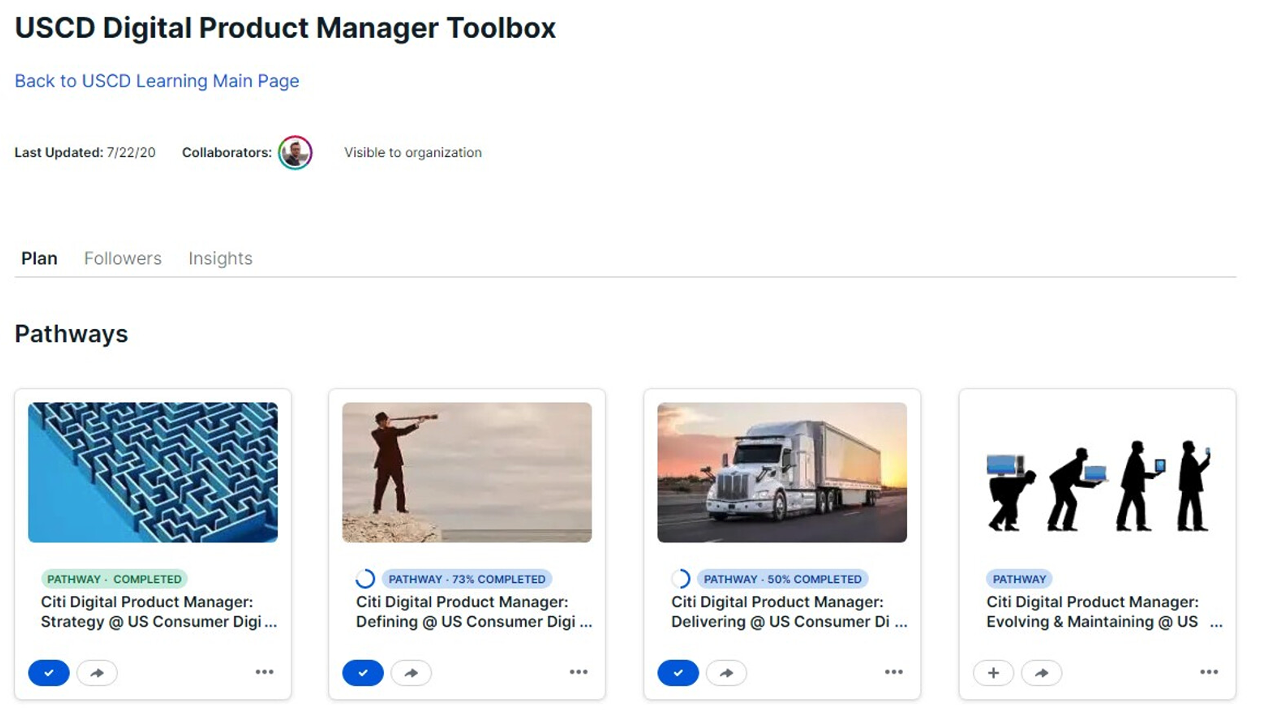The image size is (1264, 727).
Task: Click the share arrow on Defining pathway card
Action: click(x=411, y=673)
